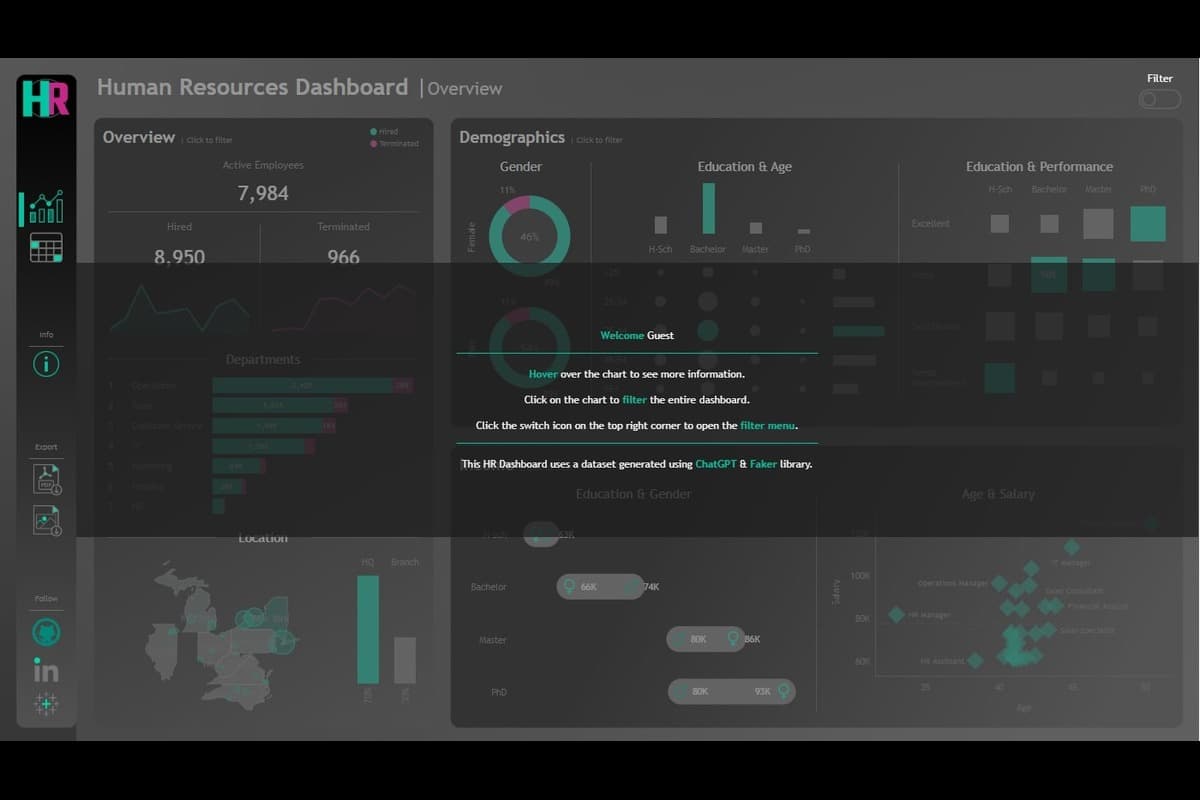The image size is (1200, 800).
Task: Open the Info panel via the i icon
Action: (x=45, y=364)
